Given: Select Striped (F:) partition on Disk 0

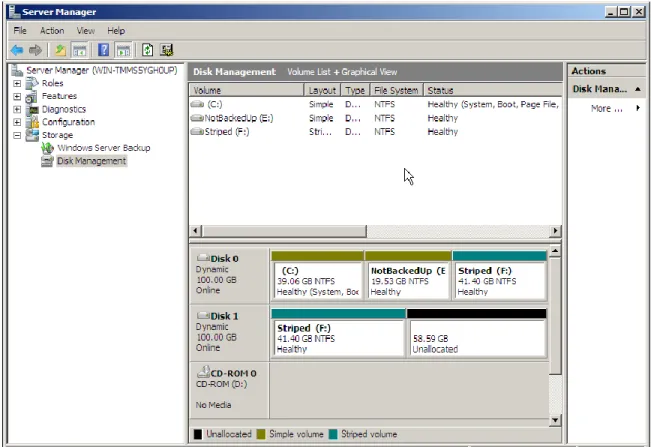Looking at the screenshot, I should coord(499,275).
